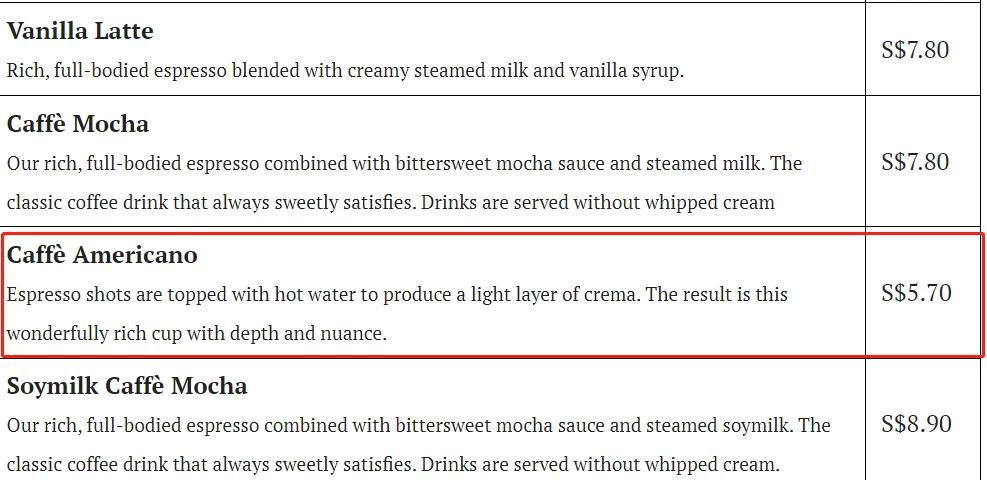The height and width of the screenshot is (480, 987).
Task: Click Soymilk line mentioning "steamed soymilk"
Action: click(419, 425)
